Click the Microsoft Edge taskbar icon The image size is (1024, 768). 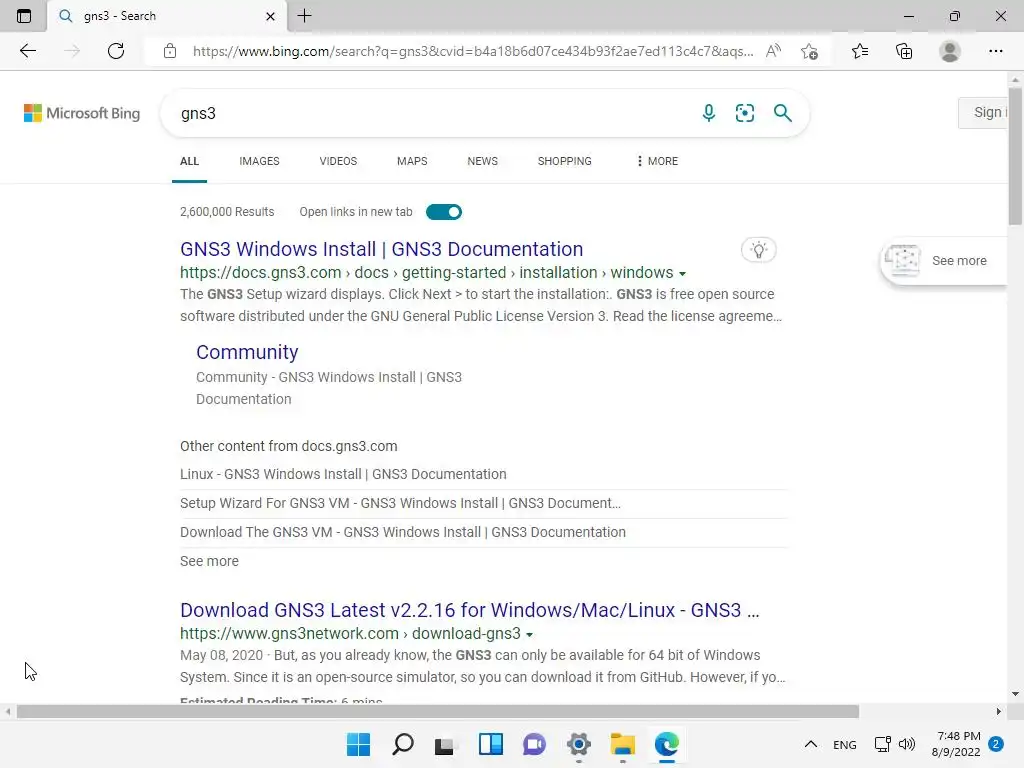coord(667,744)
